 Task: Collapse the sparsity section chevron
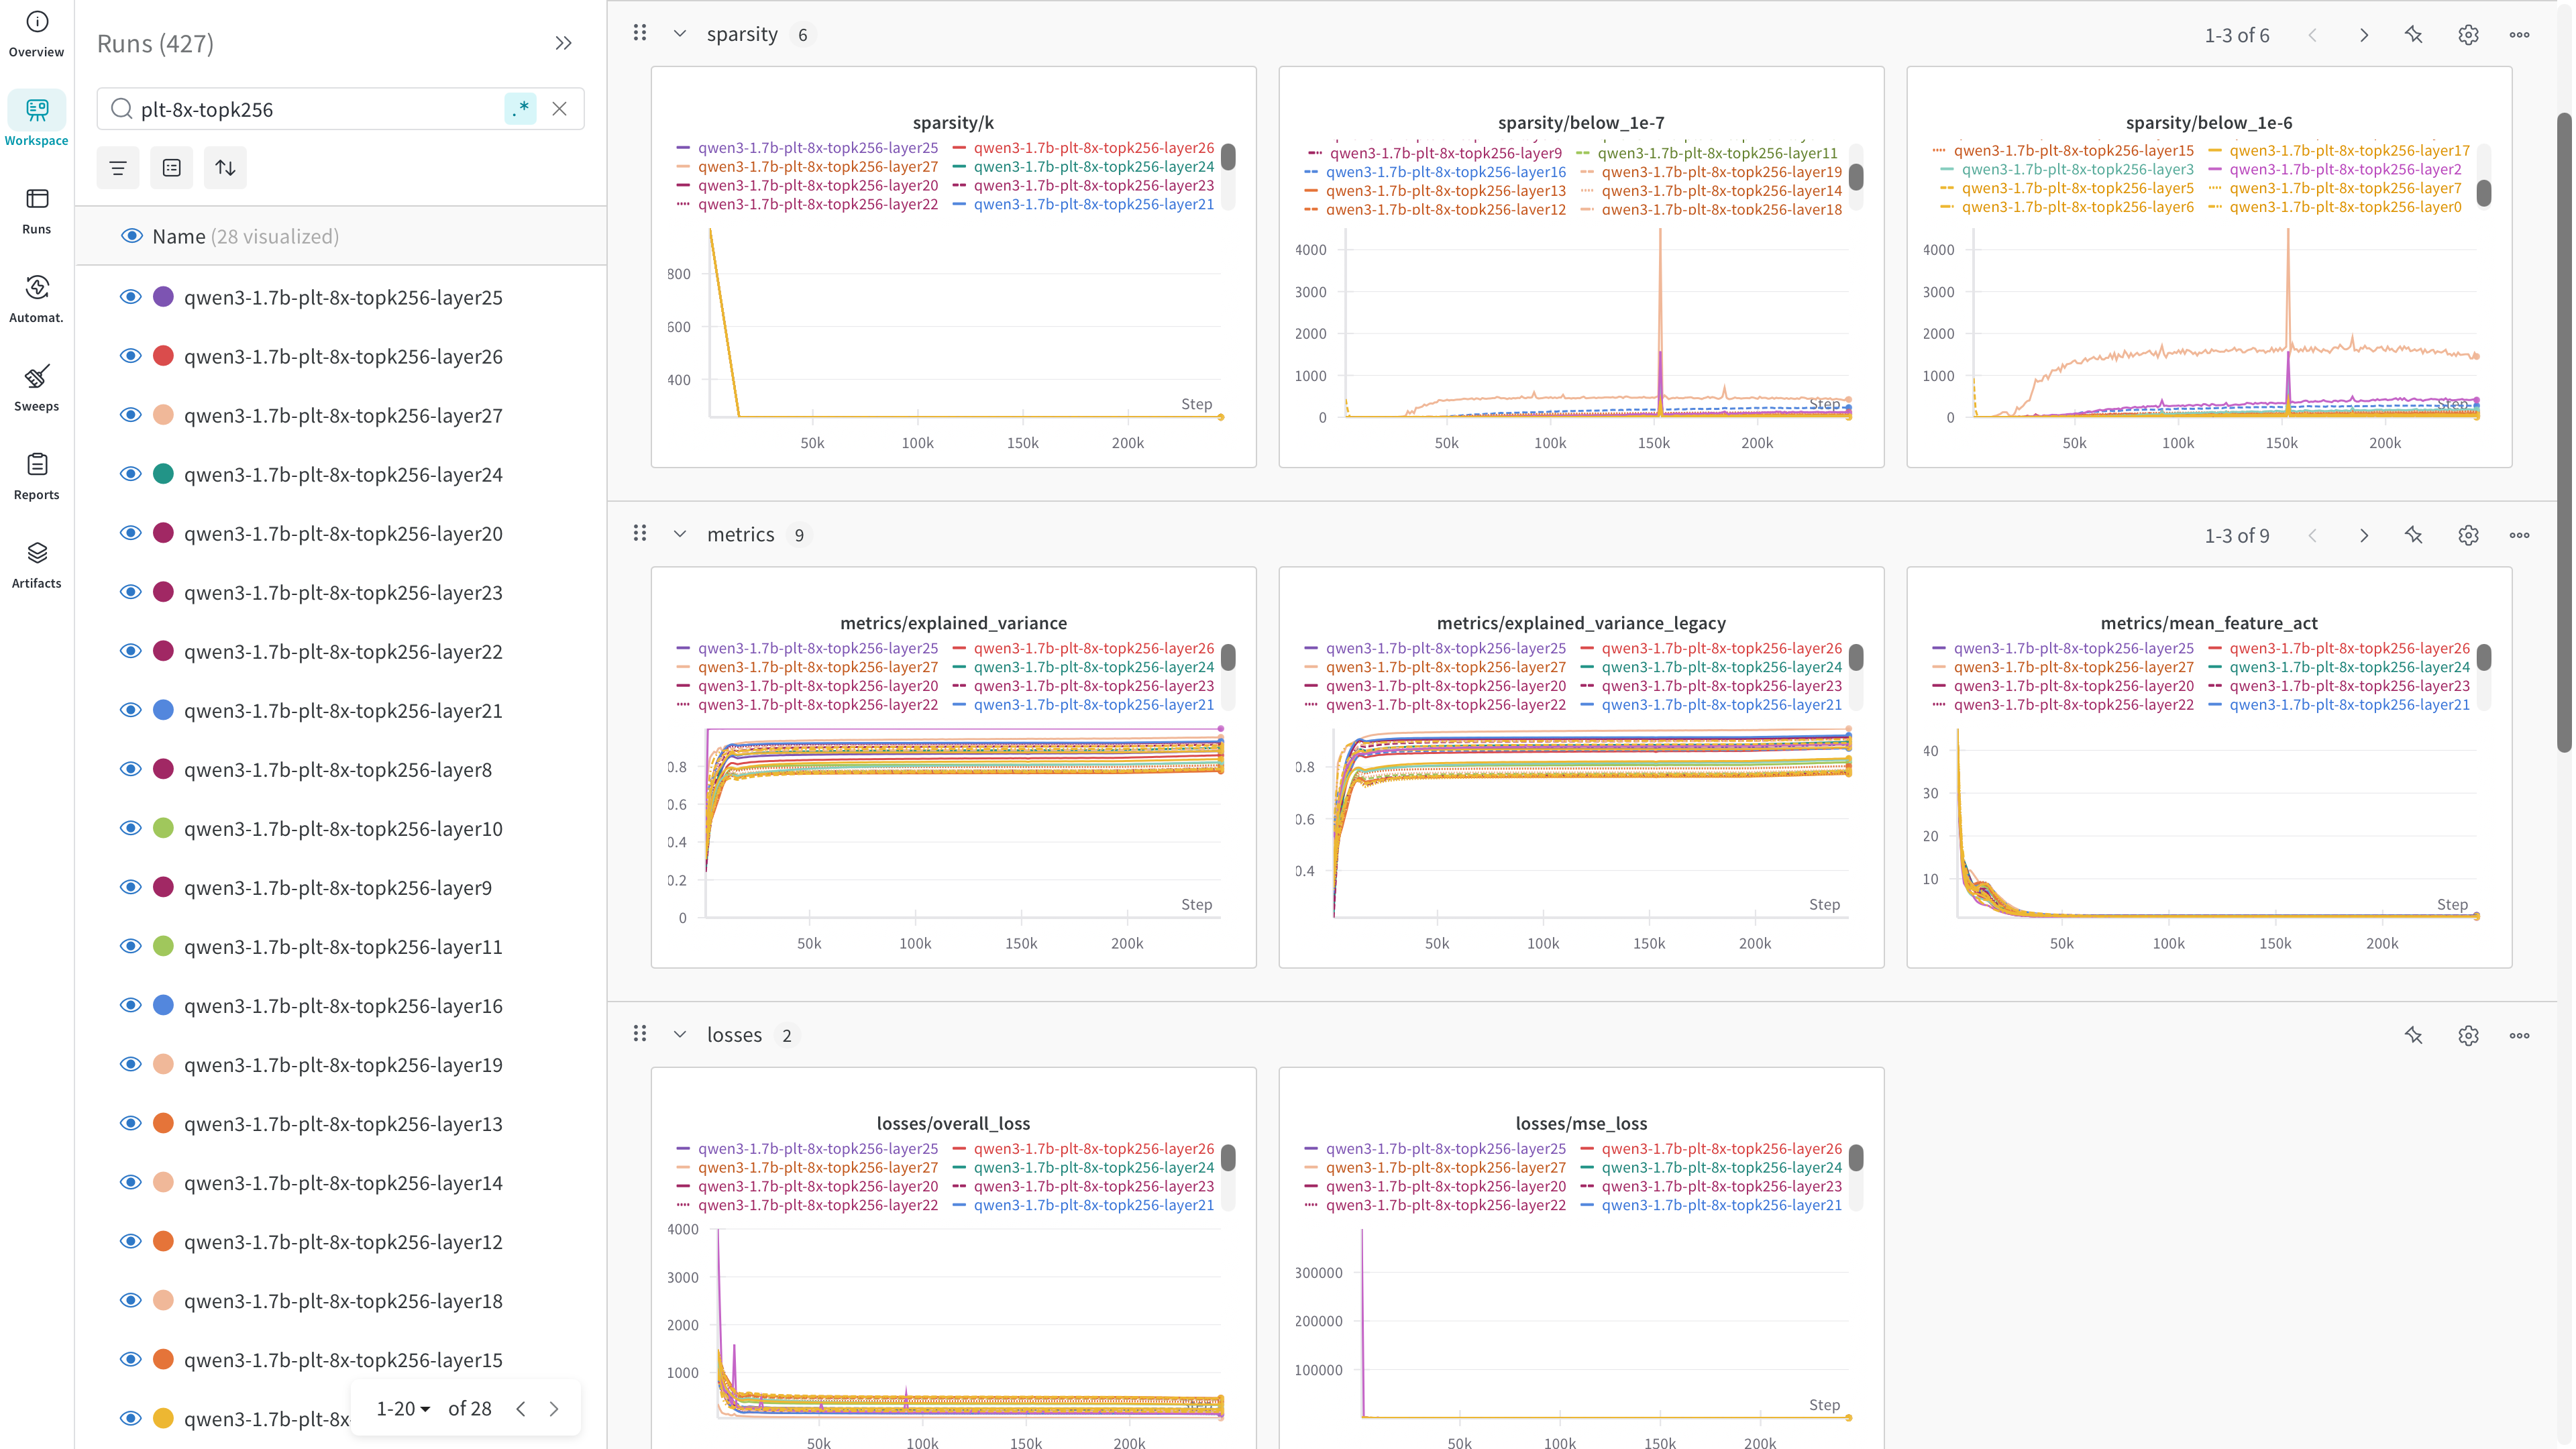(680, 34)
